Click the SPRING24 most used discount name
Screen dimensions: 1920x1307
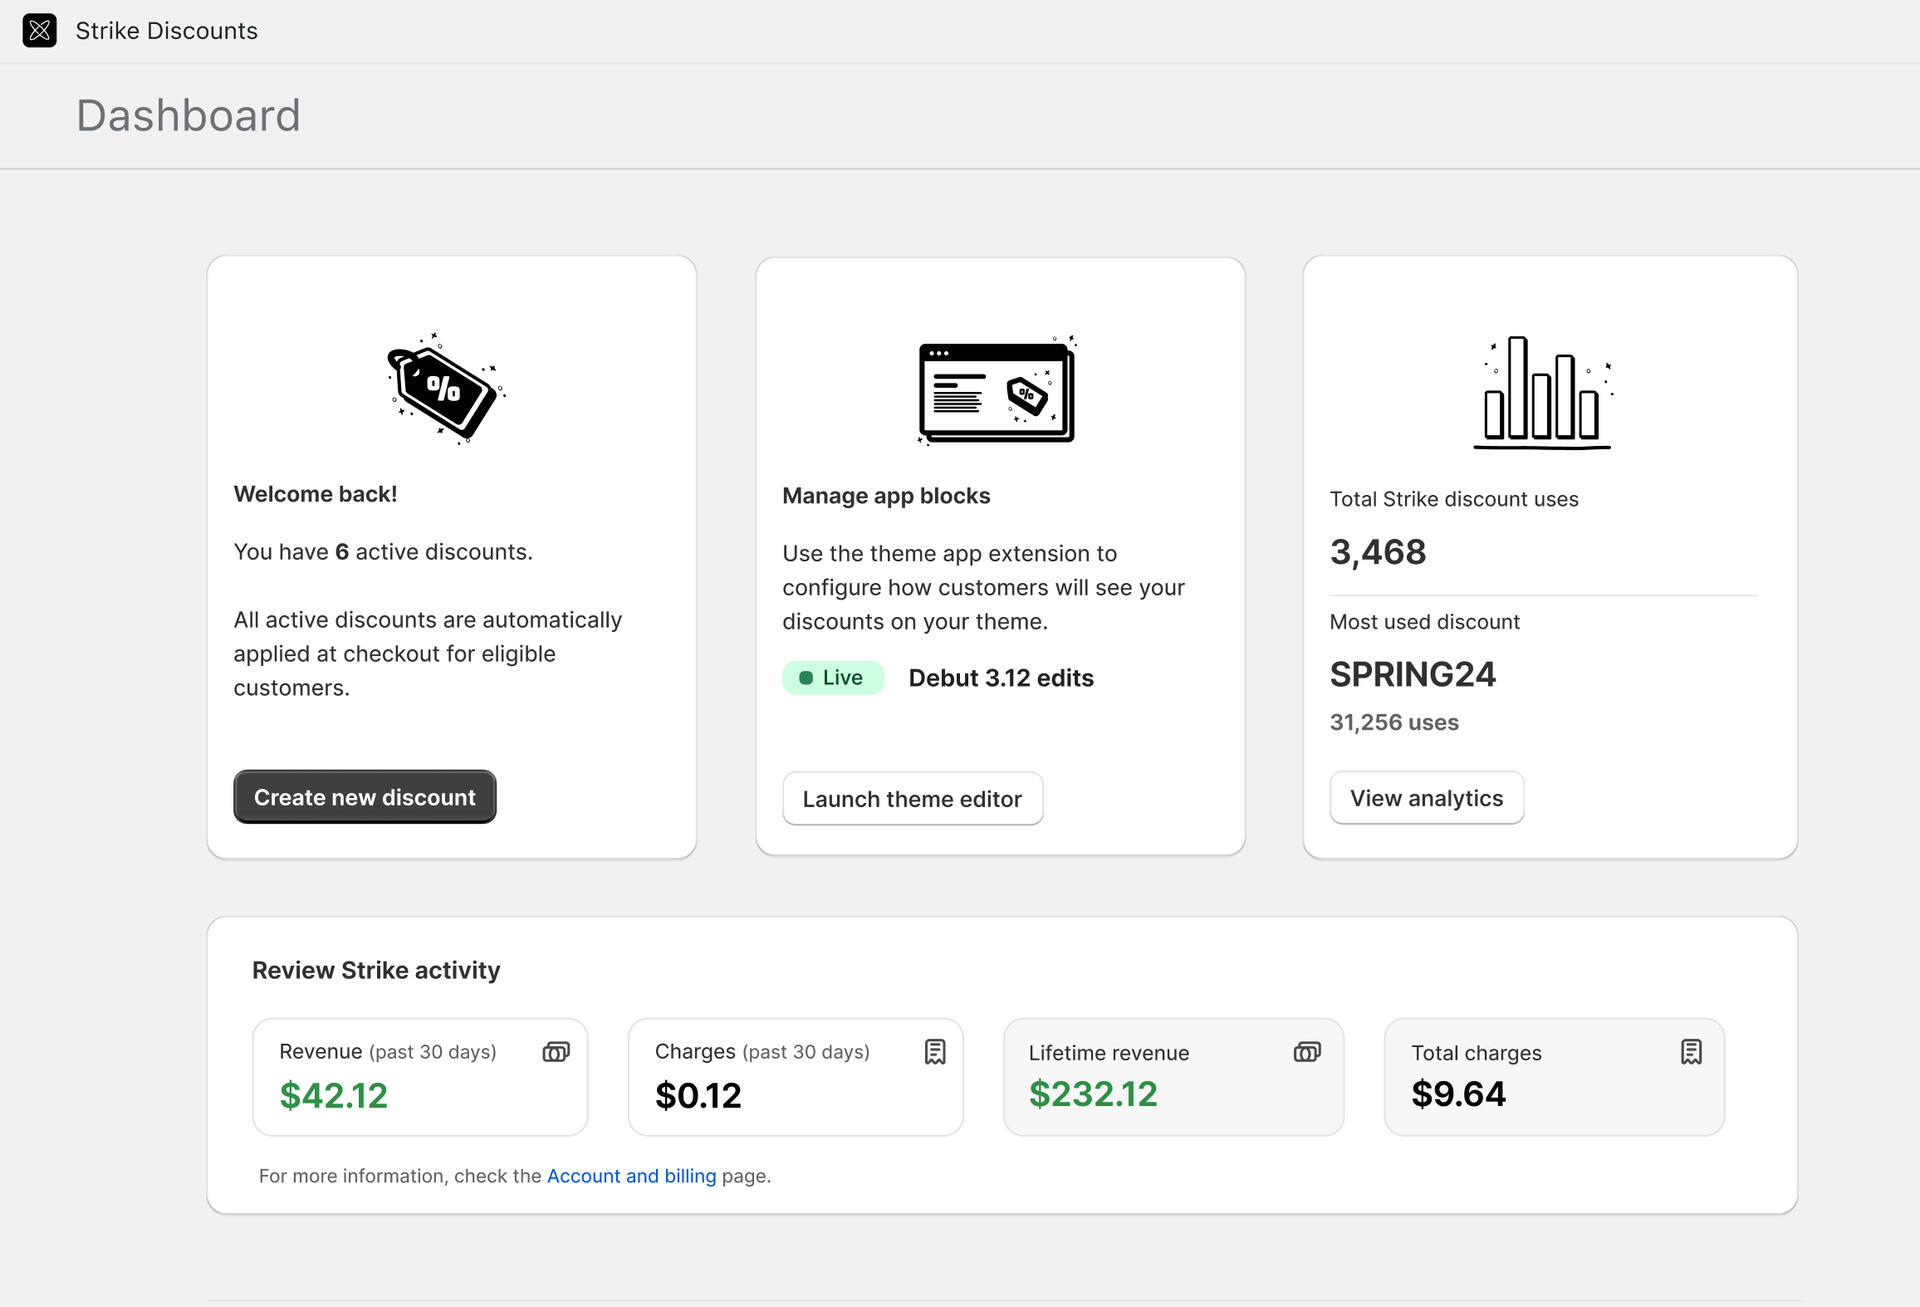point(1412,675)
